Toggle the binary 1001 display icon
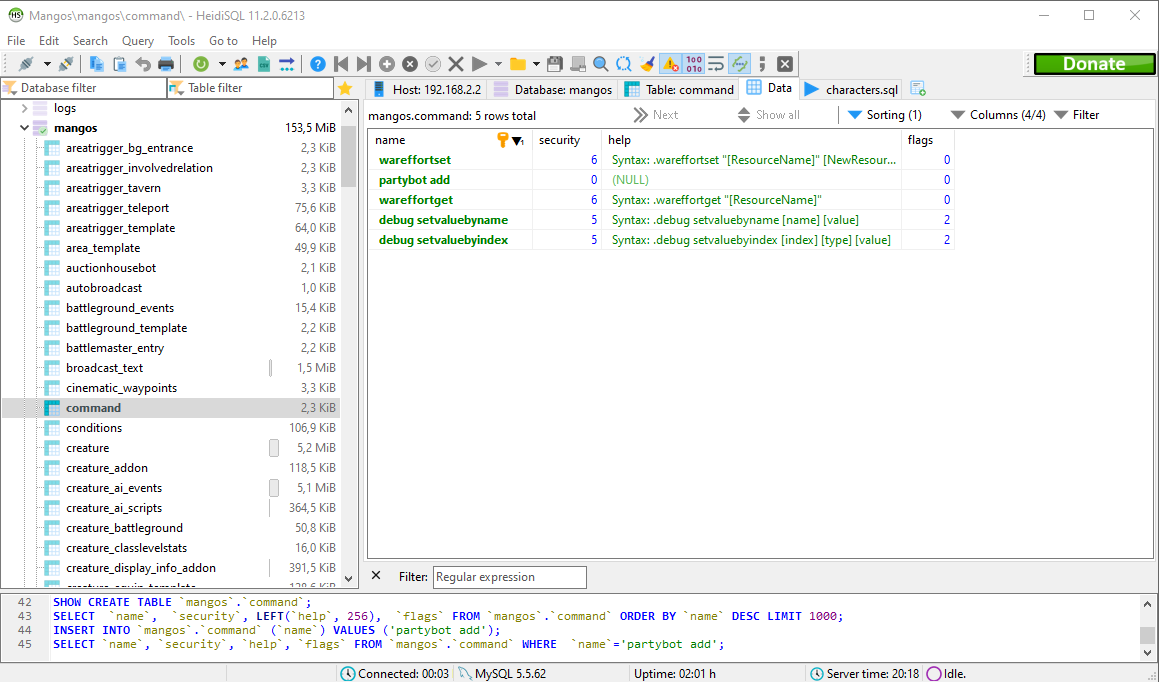Viewport: 1159px width, 682px height. [693, 64]
